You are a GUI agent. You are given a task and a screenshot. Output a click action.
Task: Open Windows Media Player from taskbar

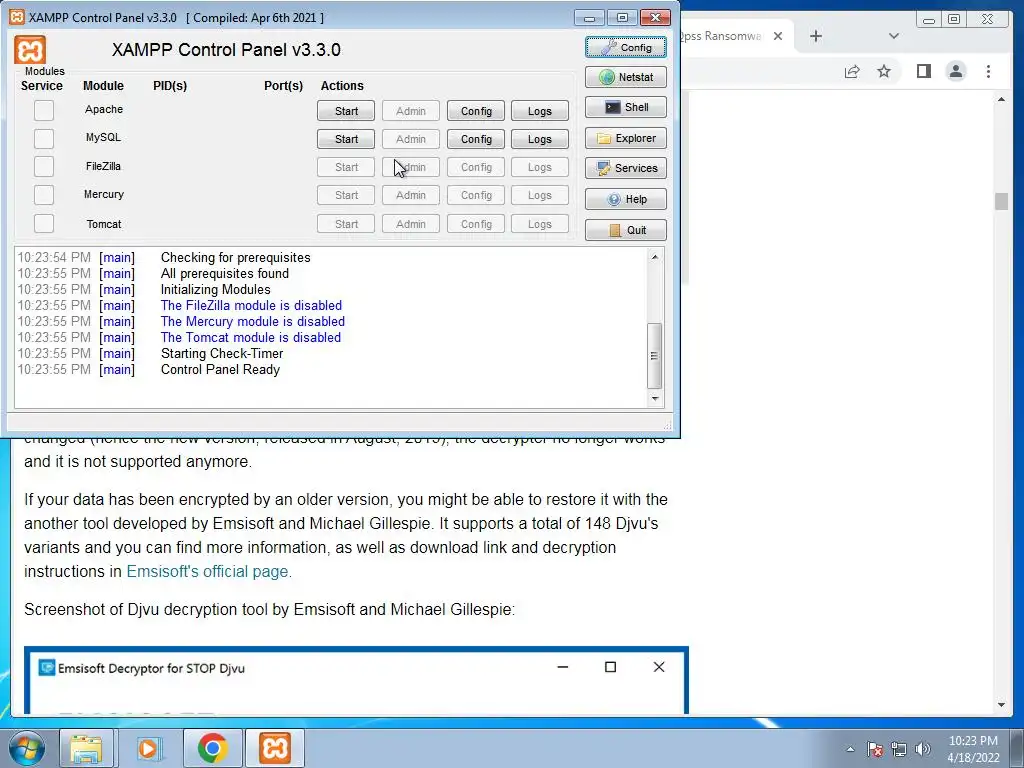click(x=148, y=748)
